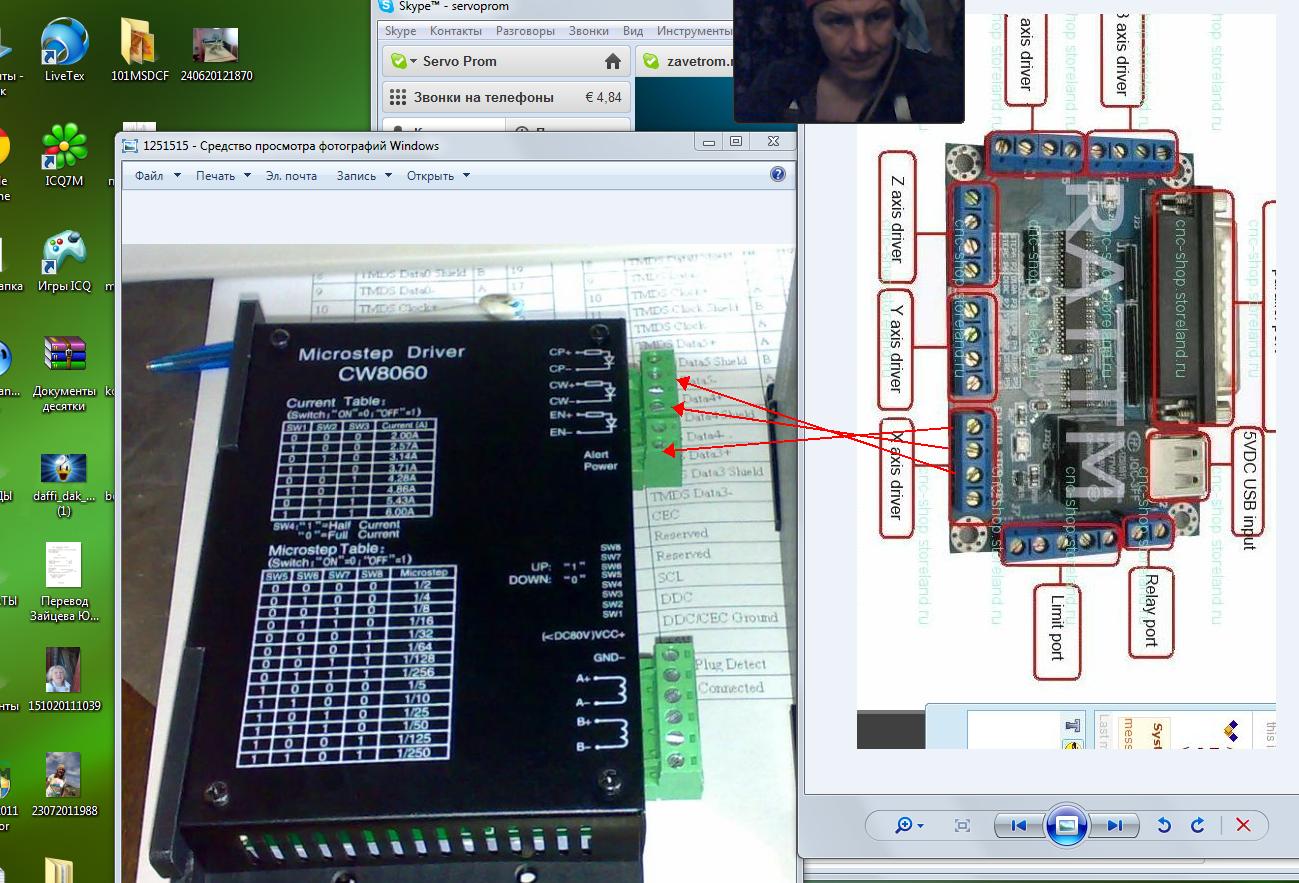Open the Звонки menu in Skype

click(x=589, y=31)
